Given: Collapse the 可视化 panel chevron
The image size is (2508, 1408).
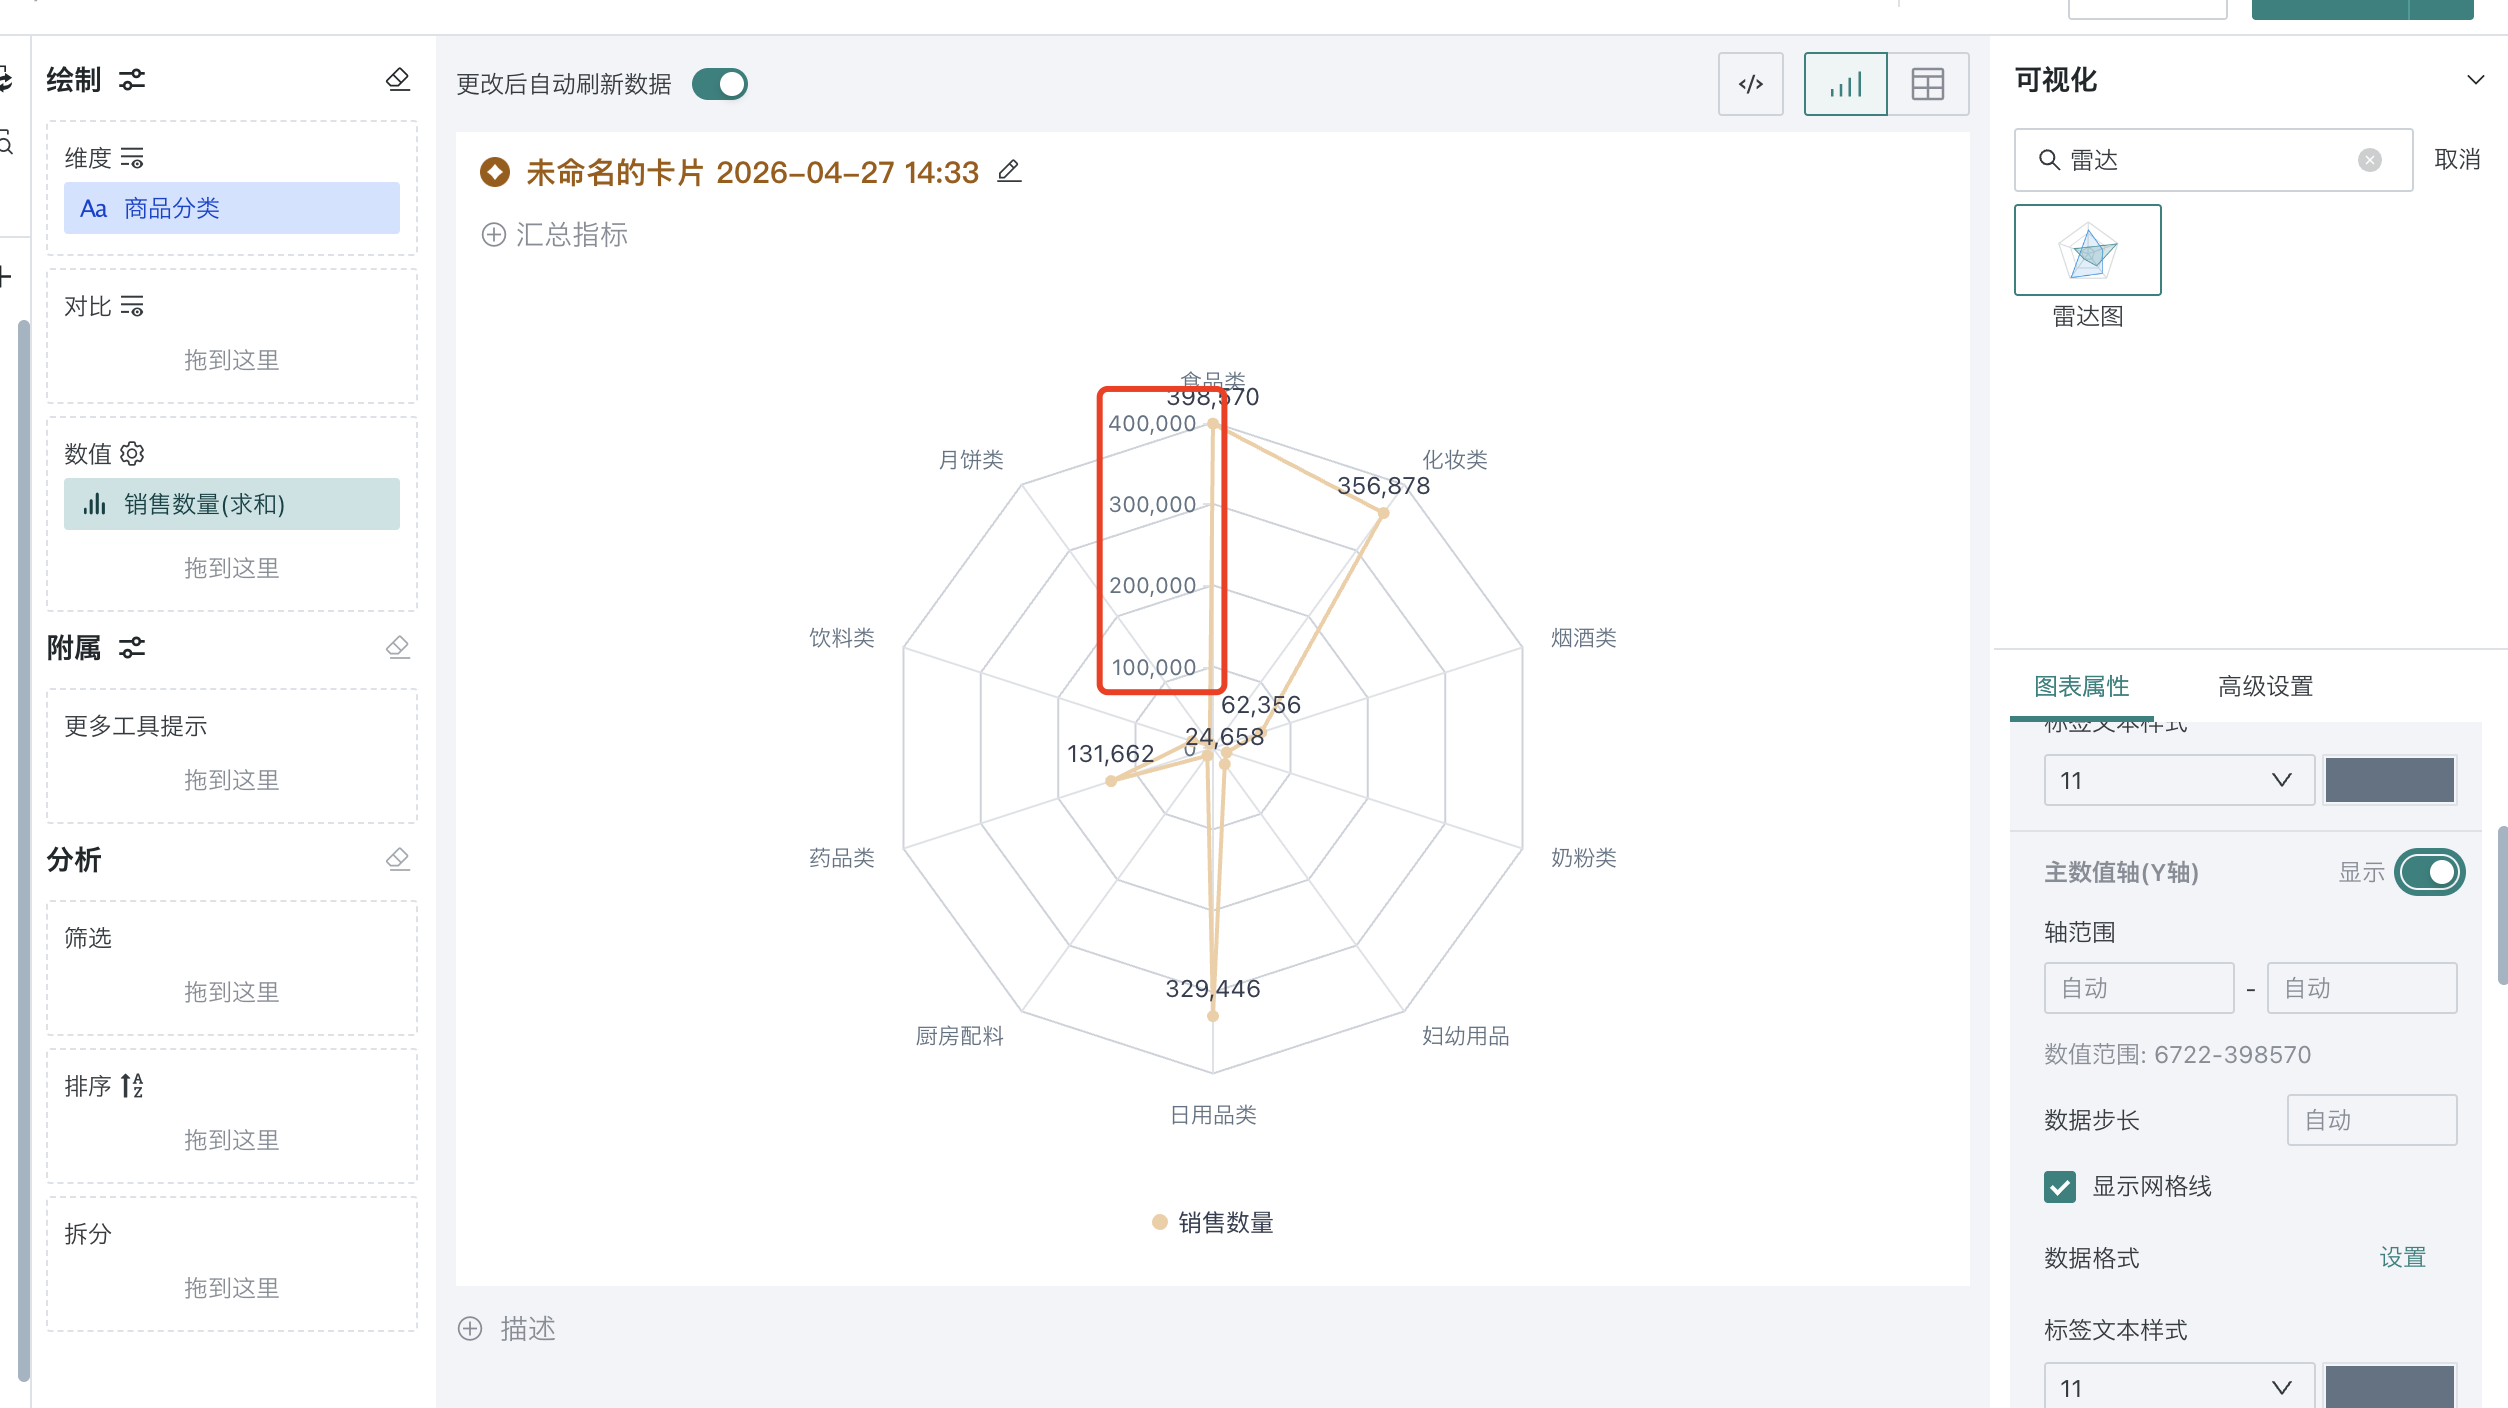Looking at the screenshot, I should coord(2476,80).
